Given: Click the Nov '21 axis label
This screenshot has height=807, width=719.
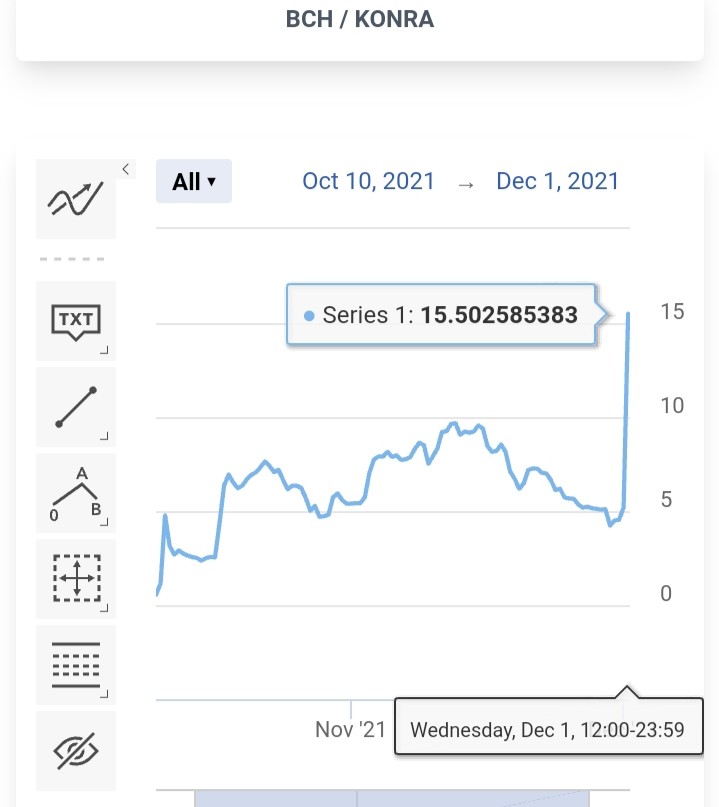Looking at the screenshot, I should [x=350, y=729].
